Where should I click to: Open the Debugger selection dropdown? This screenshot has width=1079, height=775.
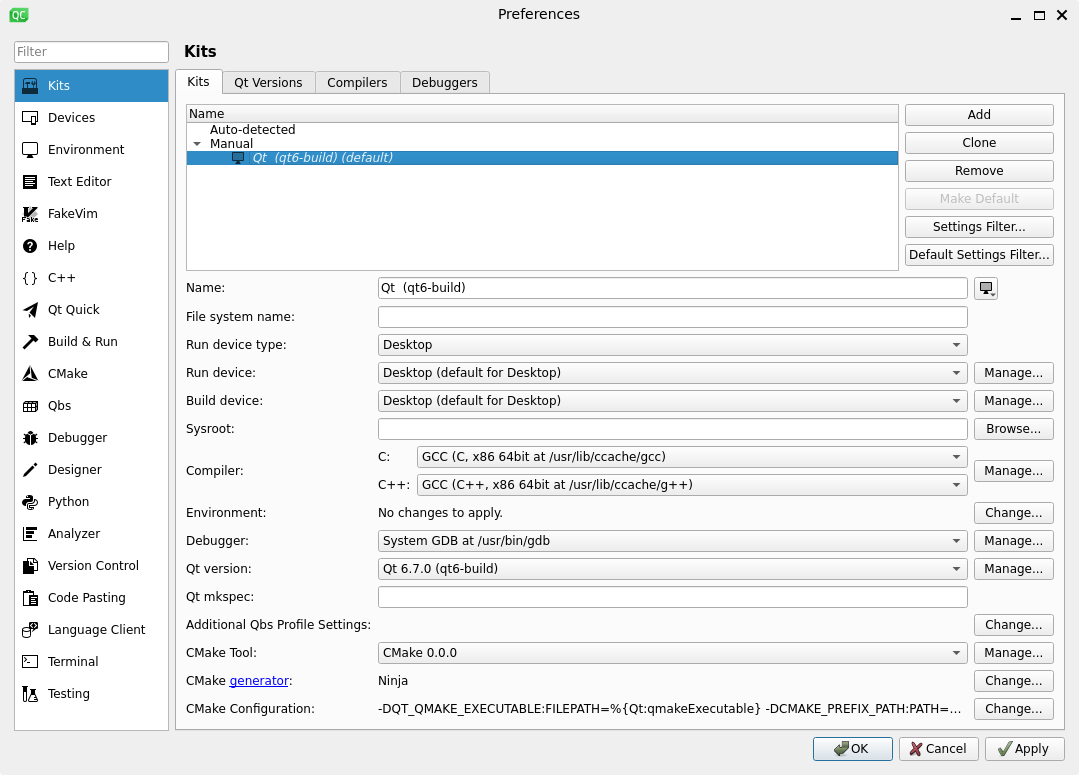(x=672, y=541)
